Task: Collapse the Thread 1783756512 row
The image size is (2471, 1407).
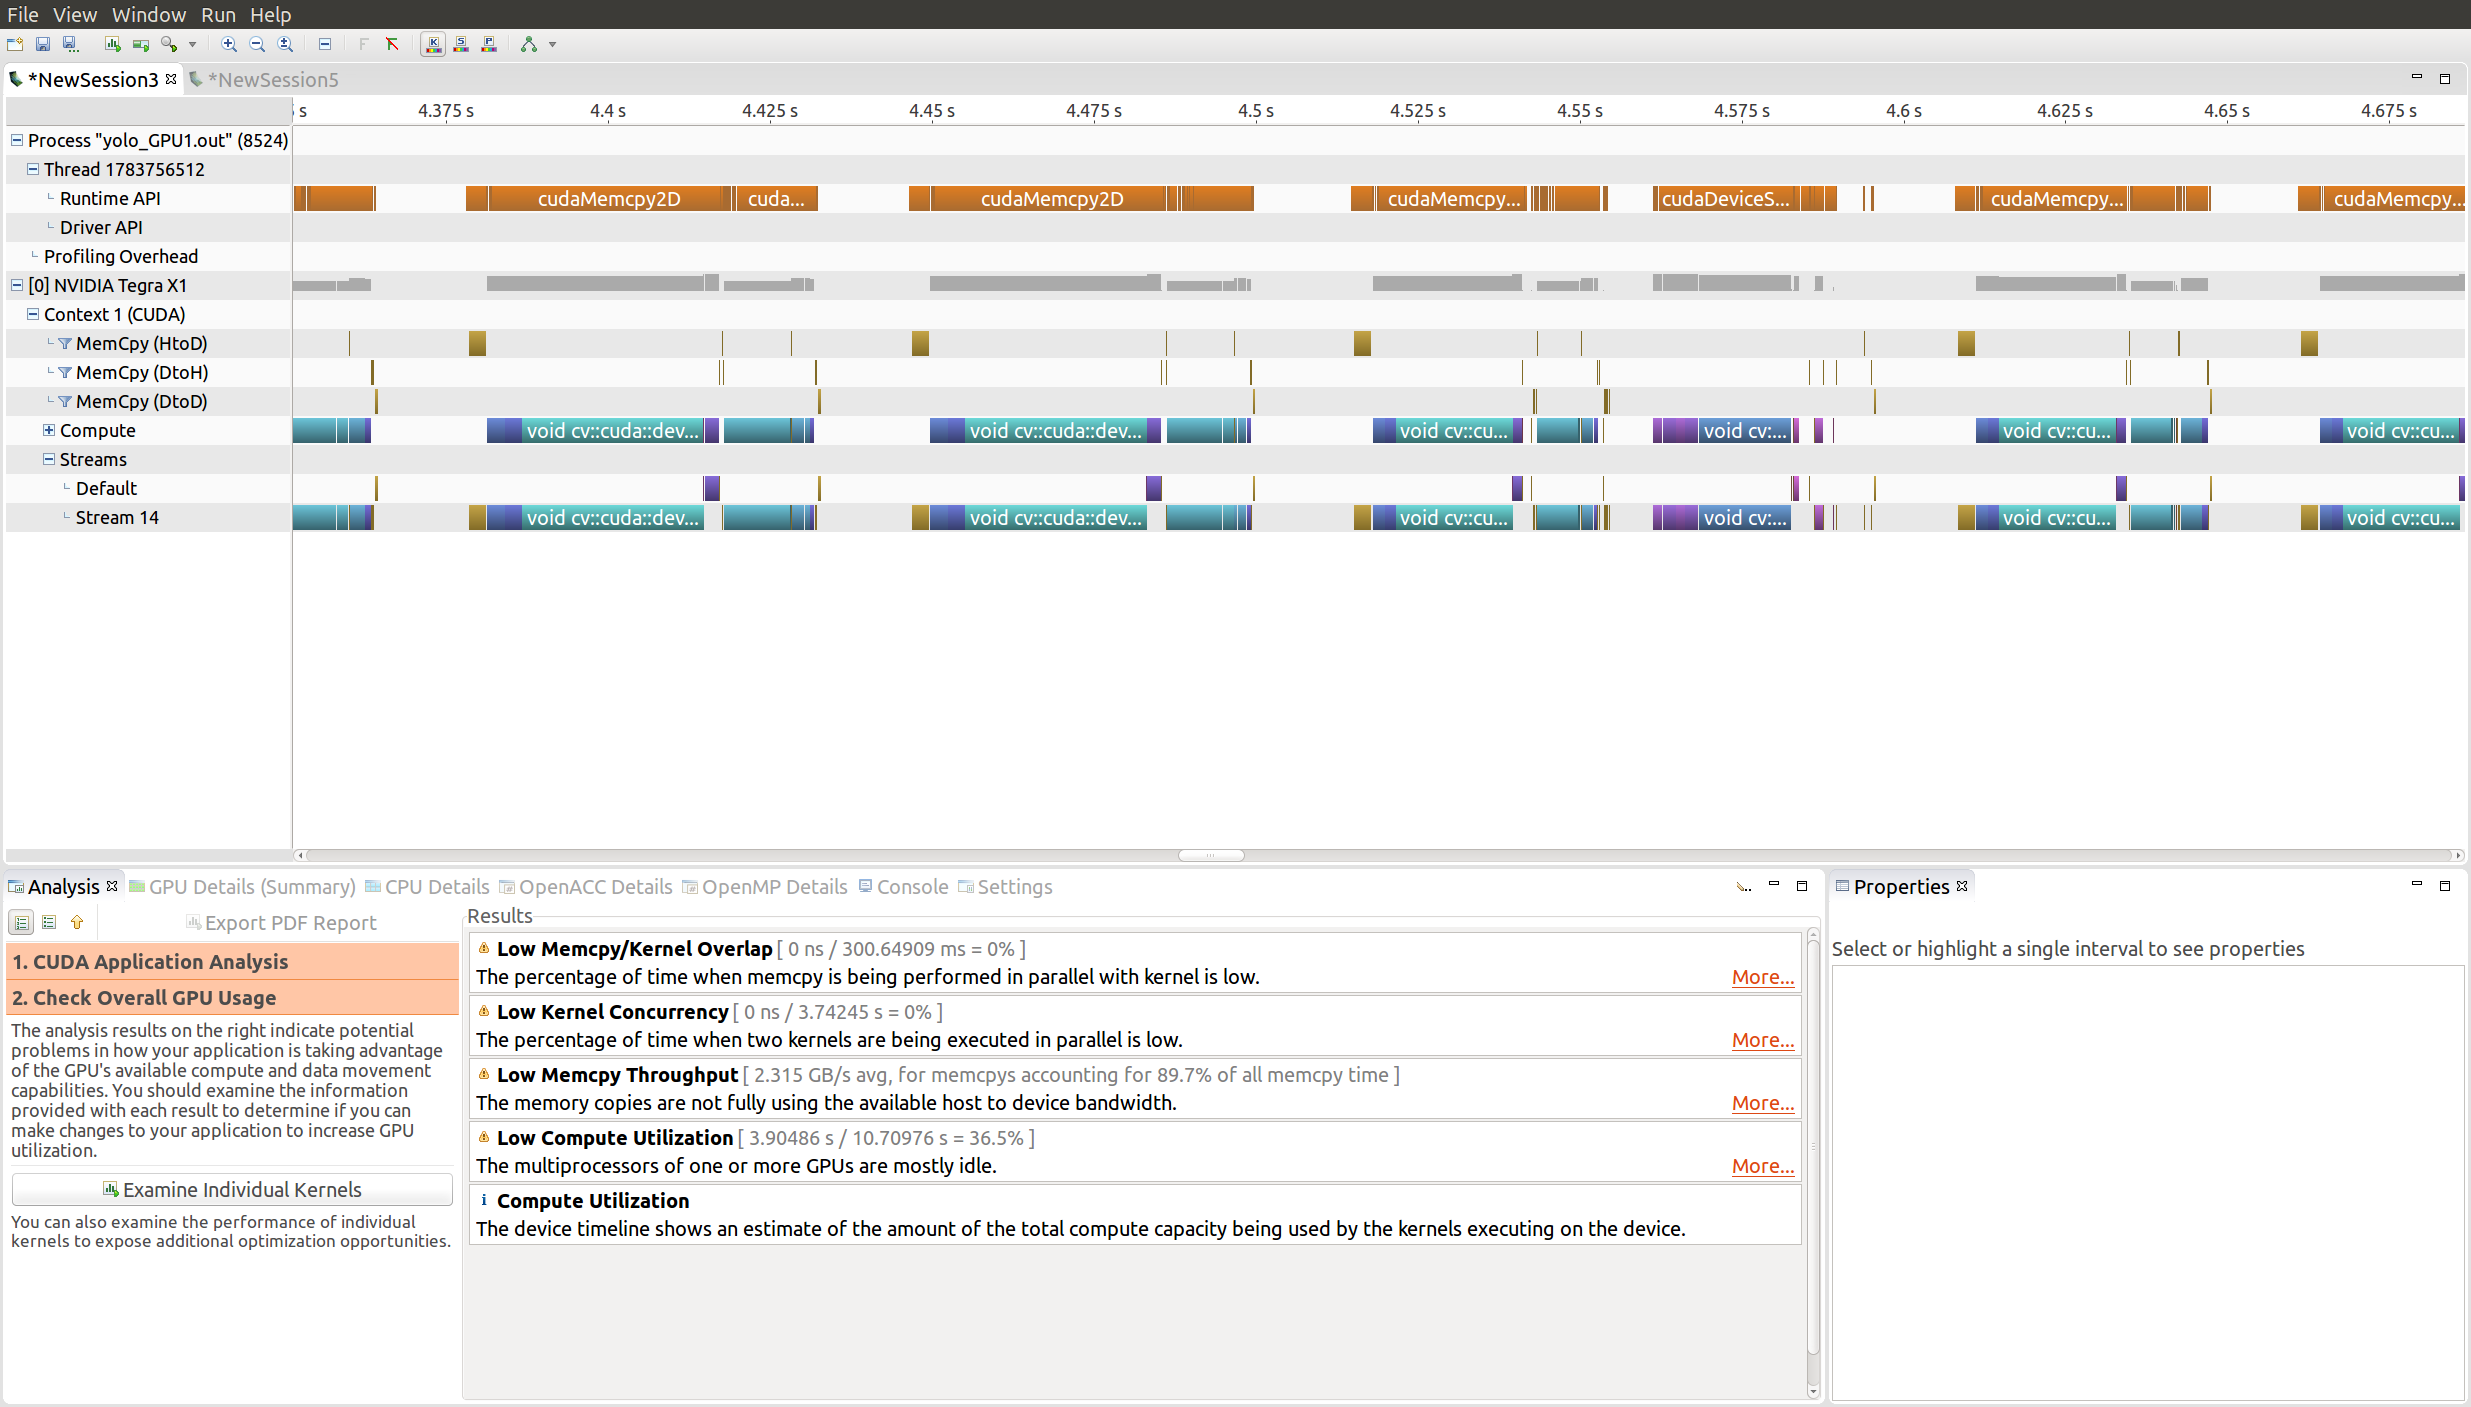Action: 33,169
